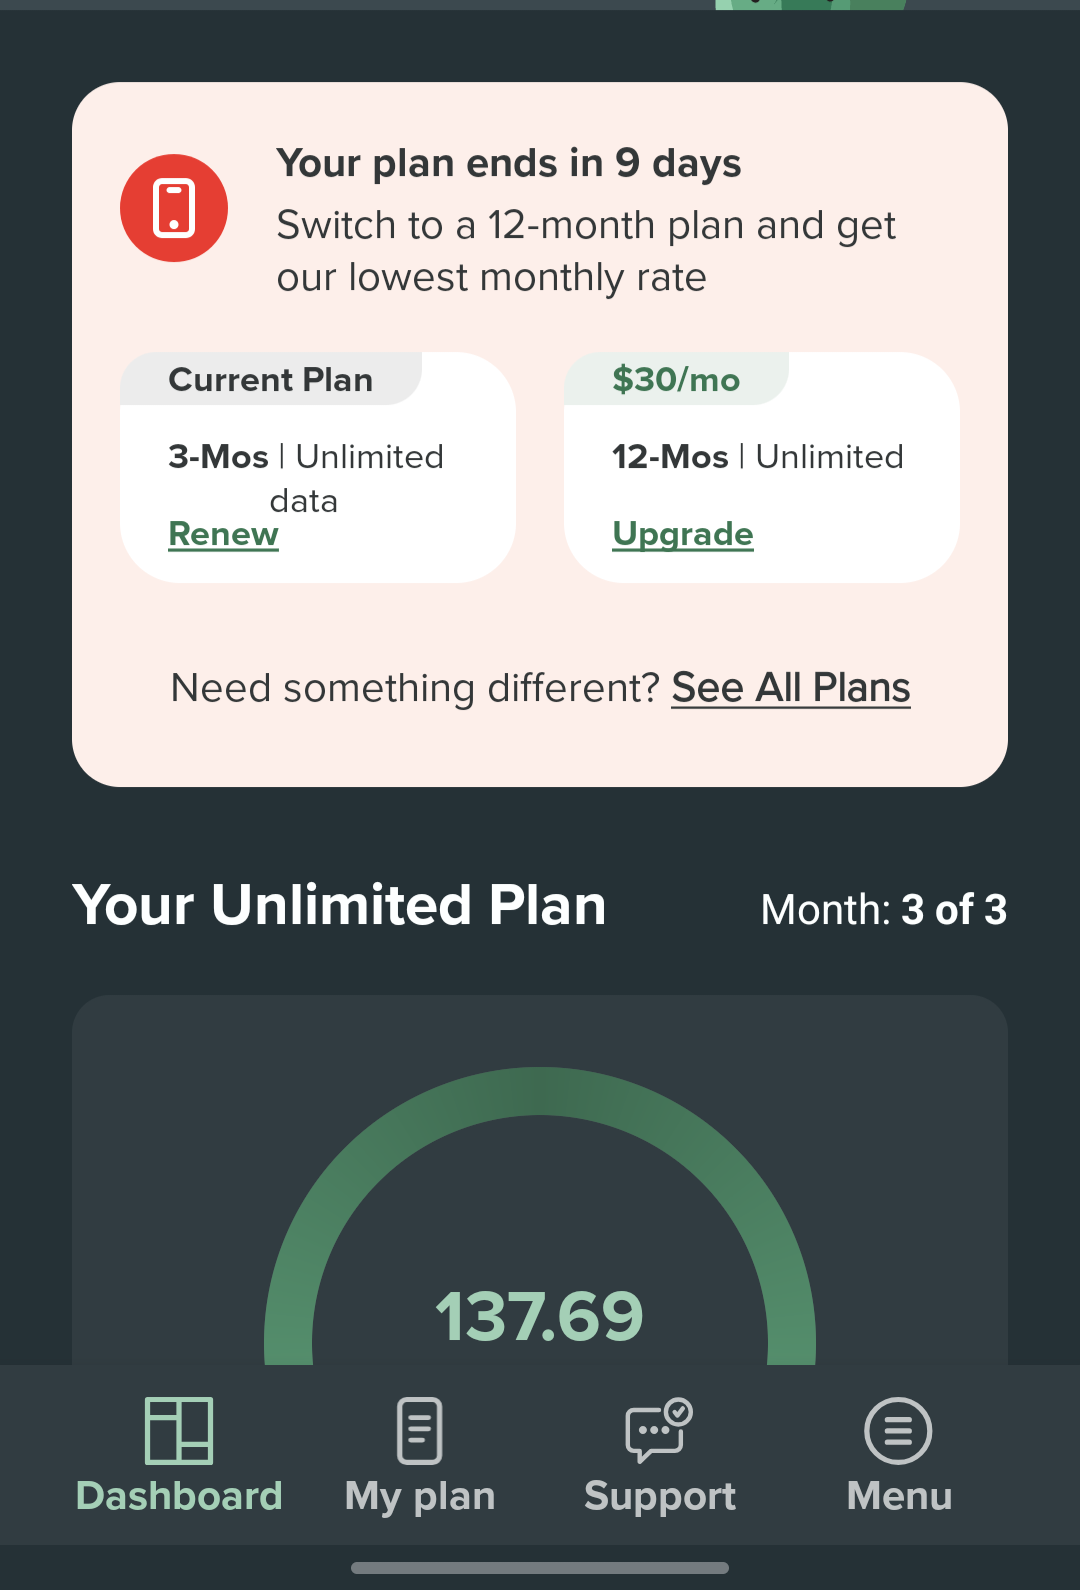Select the Current Plan 3-Mos card

coord(318,468)
